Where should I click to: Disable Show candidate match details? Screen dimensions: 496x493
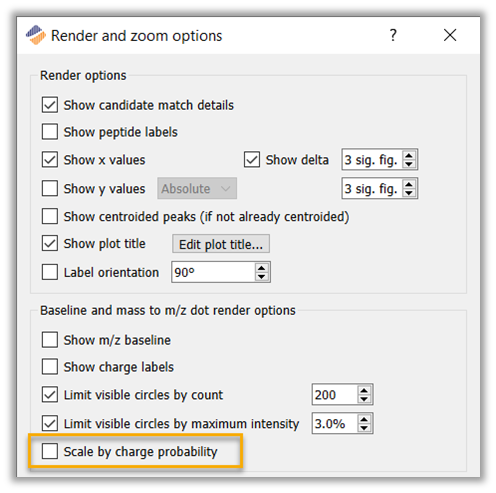50,105
